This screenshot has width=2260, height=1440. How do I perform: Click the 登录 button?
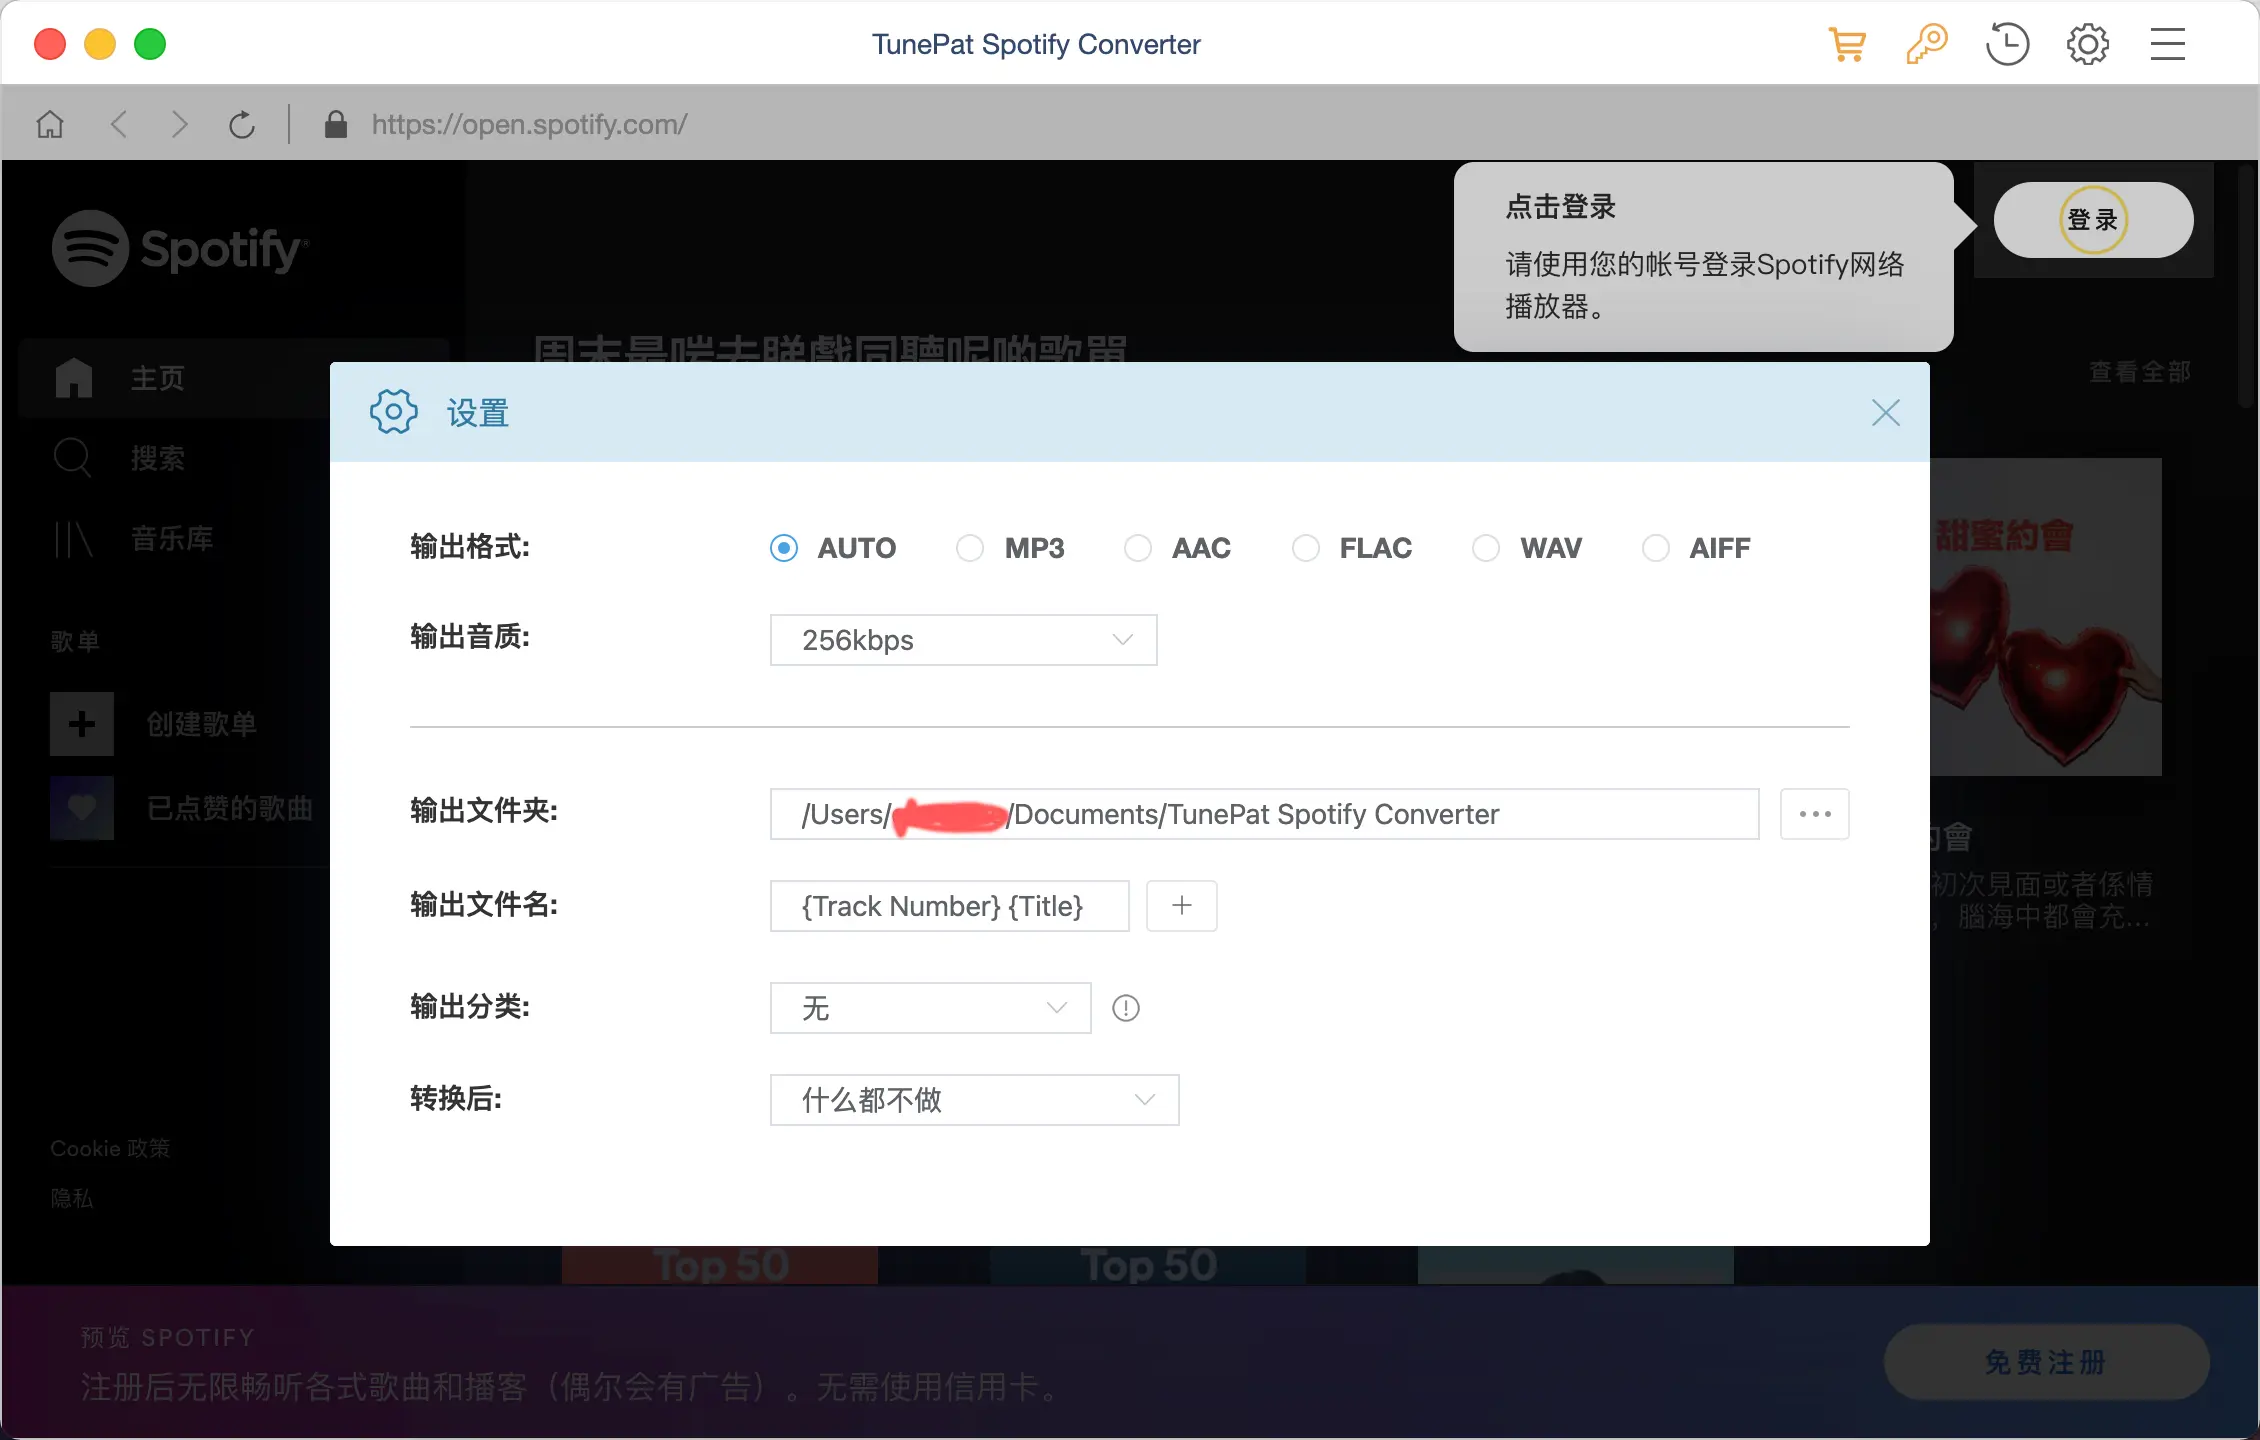2093,220
